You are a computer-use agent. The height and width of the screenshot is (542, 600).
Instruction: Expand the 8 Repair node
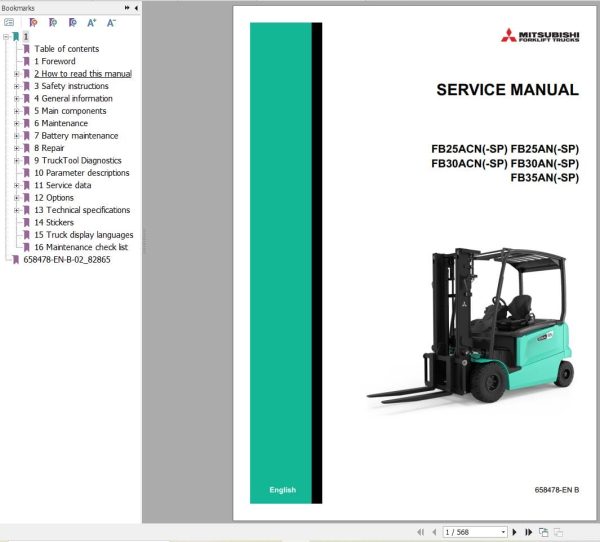pos(16,148)
